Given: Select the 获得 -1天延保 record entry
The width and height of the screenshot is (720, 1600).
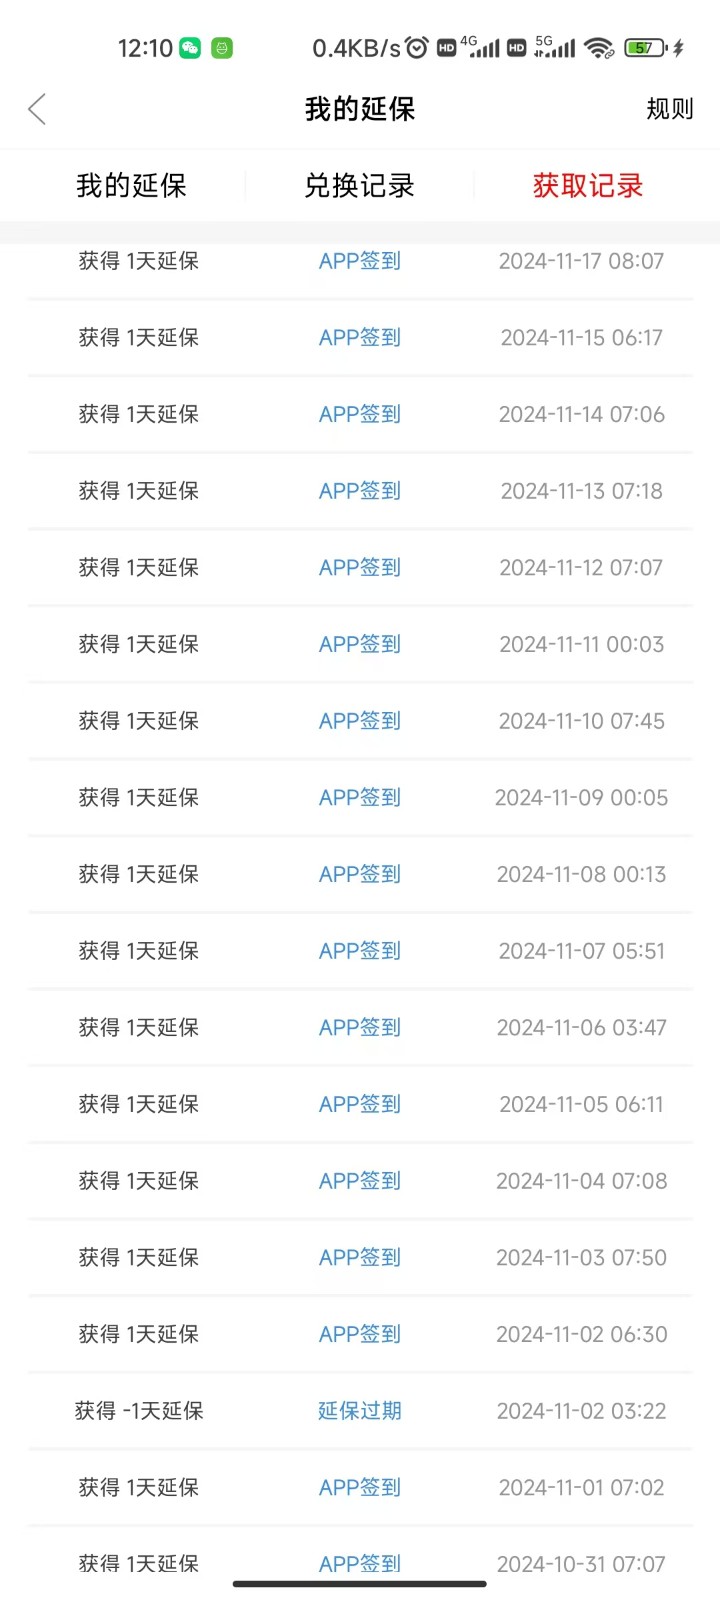Looking at the screenshot, I should point(139,1411).
